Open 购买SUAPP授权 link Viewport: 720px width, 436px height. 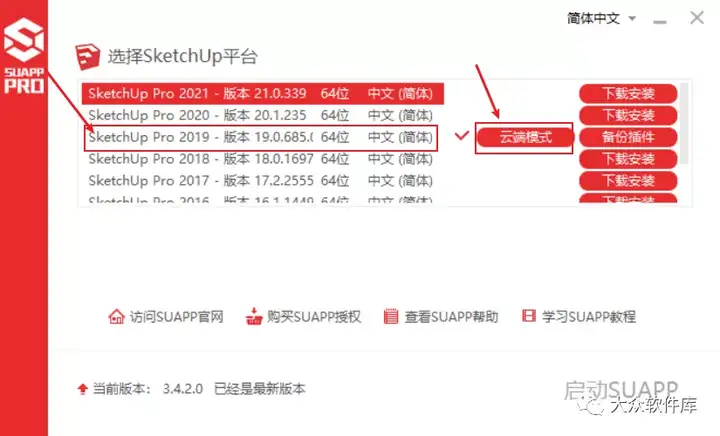coord(314,317)
